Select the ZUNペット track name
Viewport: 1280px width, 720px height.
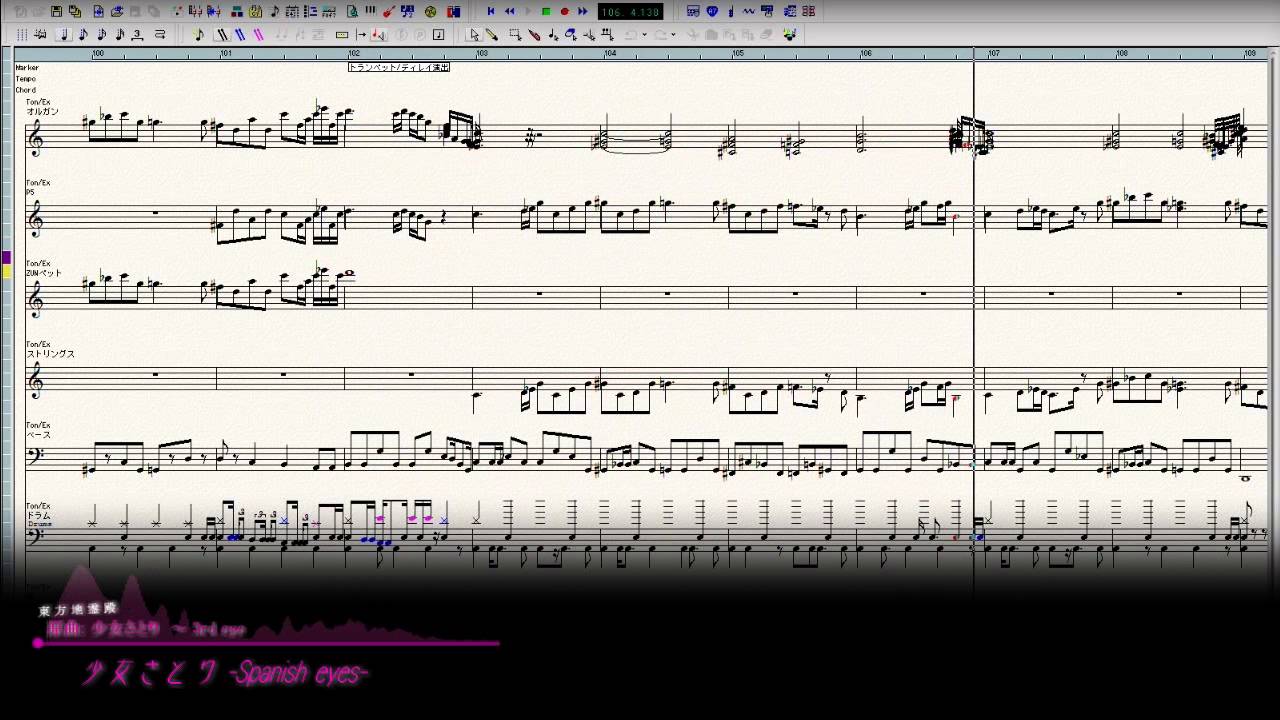[x=44, y=273]
